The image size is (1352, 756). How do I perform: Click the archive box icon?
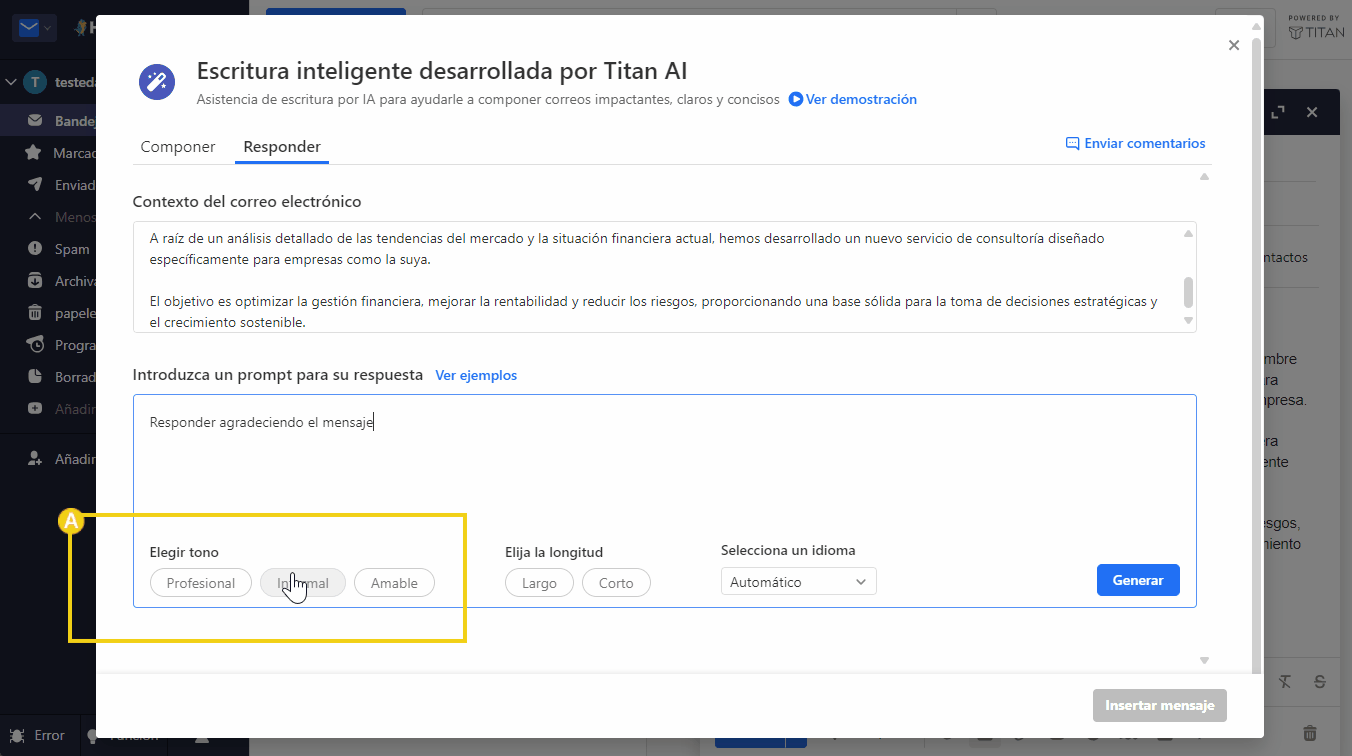pos(35,281)
